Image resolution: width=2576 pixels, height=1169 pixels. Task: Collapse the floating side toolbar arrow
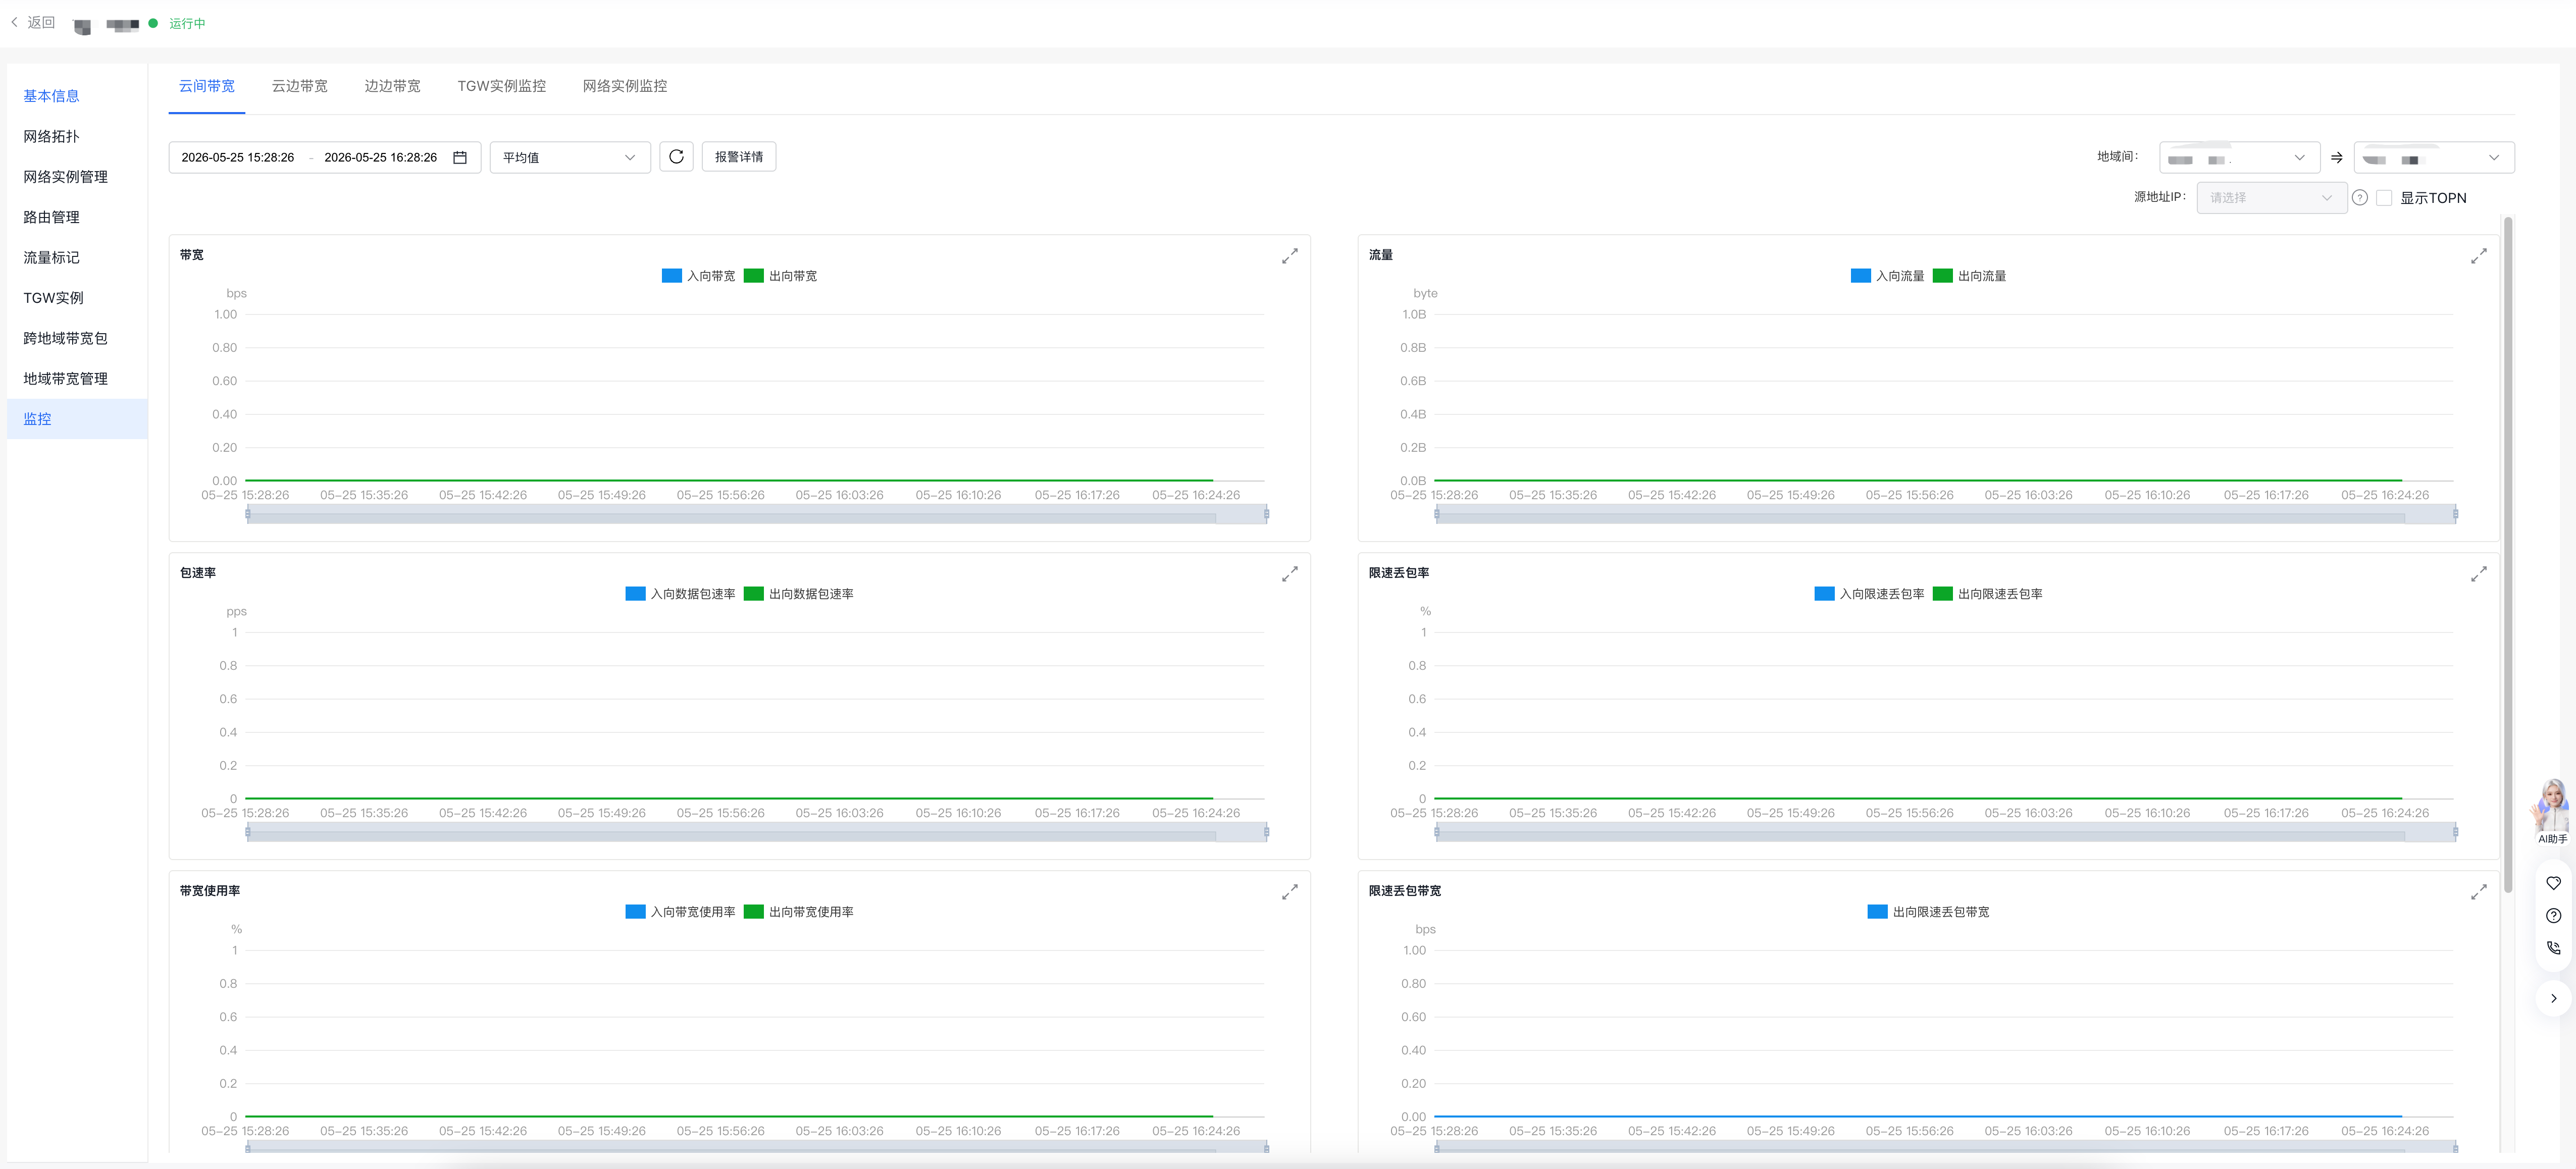(x=2553, y=998)
